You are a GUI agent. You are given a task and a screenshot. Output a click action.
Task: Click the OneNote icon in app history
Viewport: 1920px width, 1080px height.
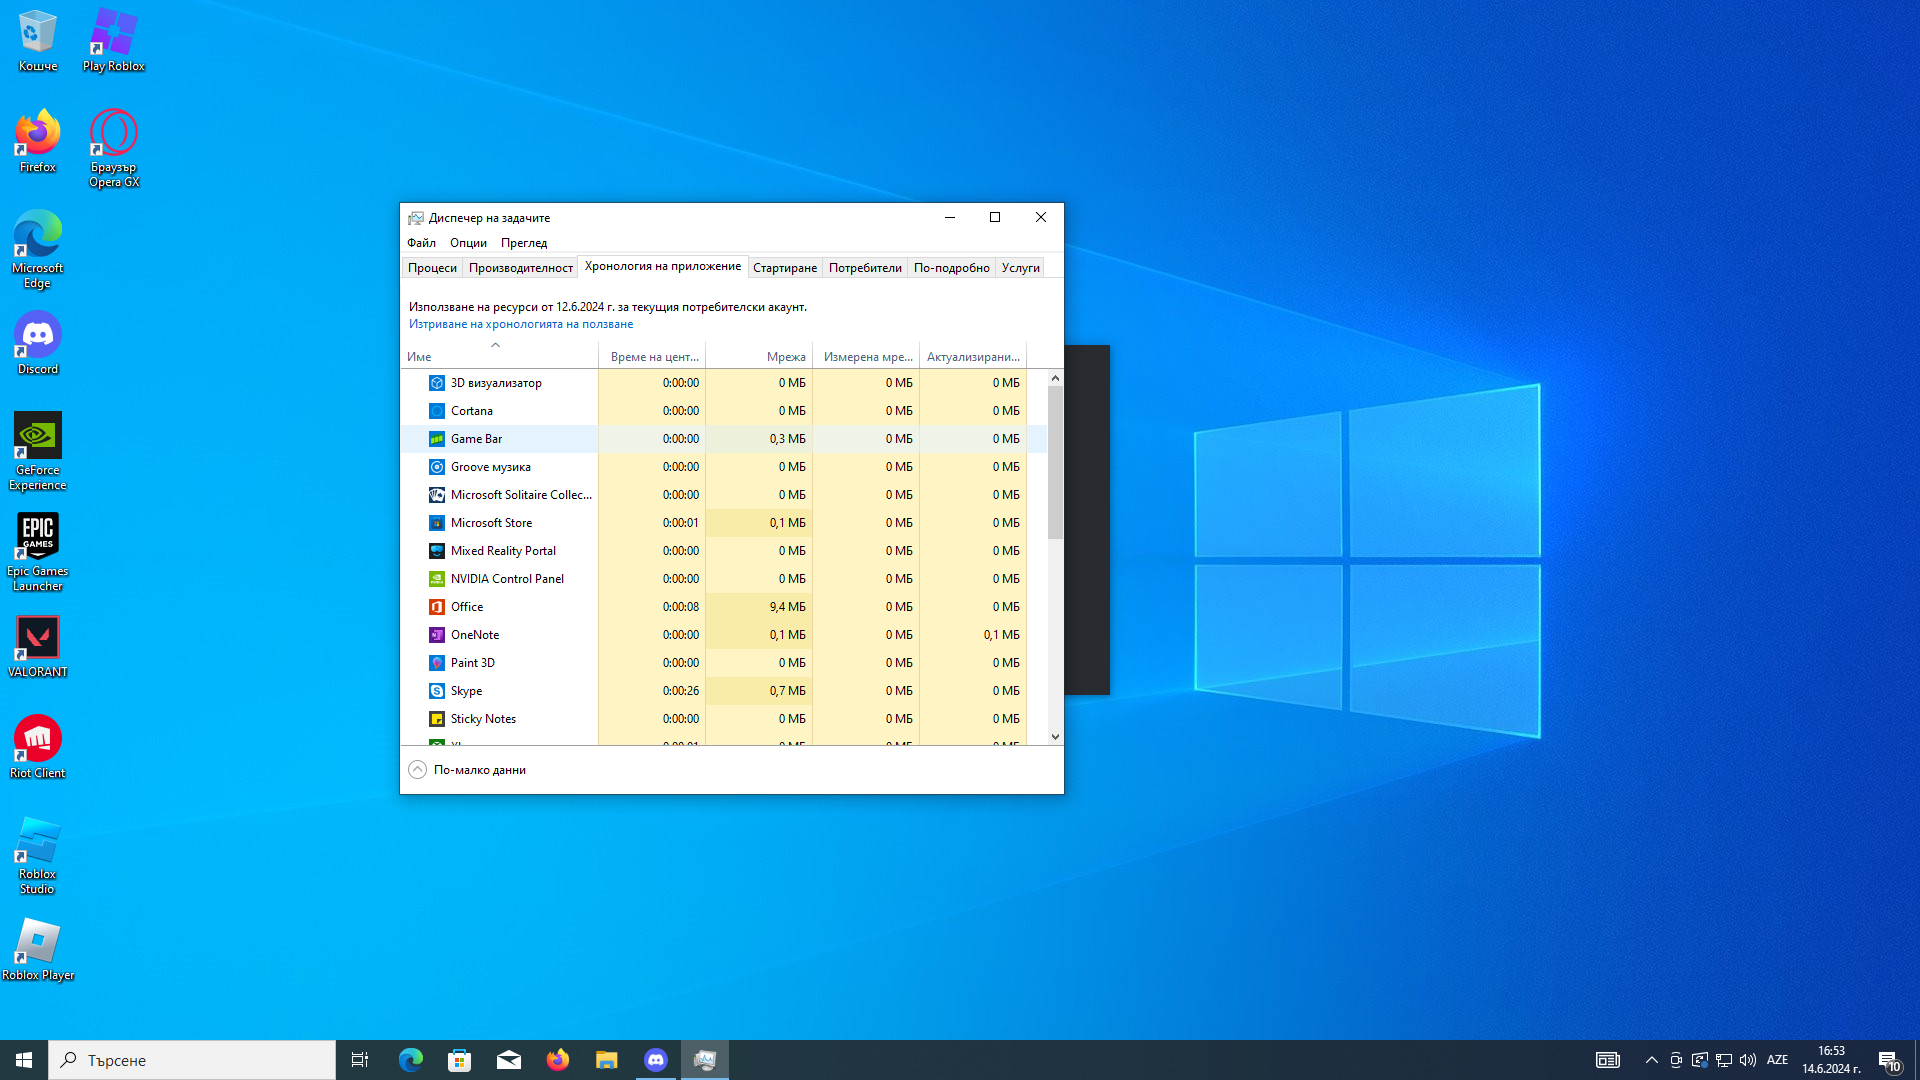click(437, 635)
